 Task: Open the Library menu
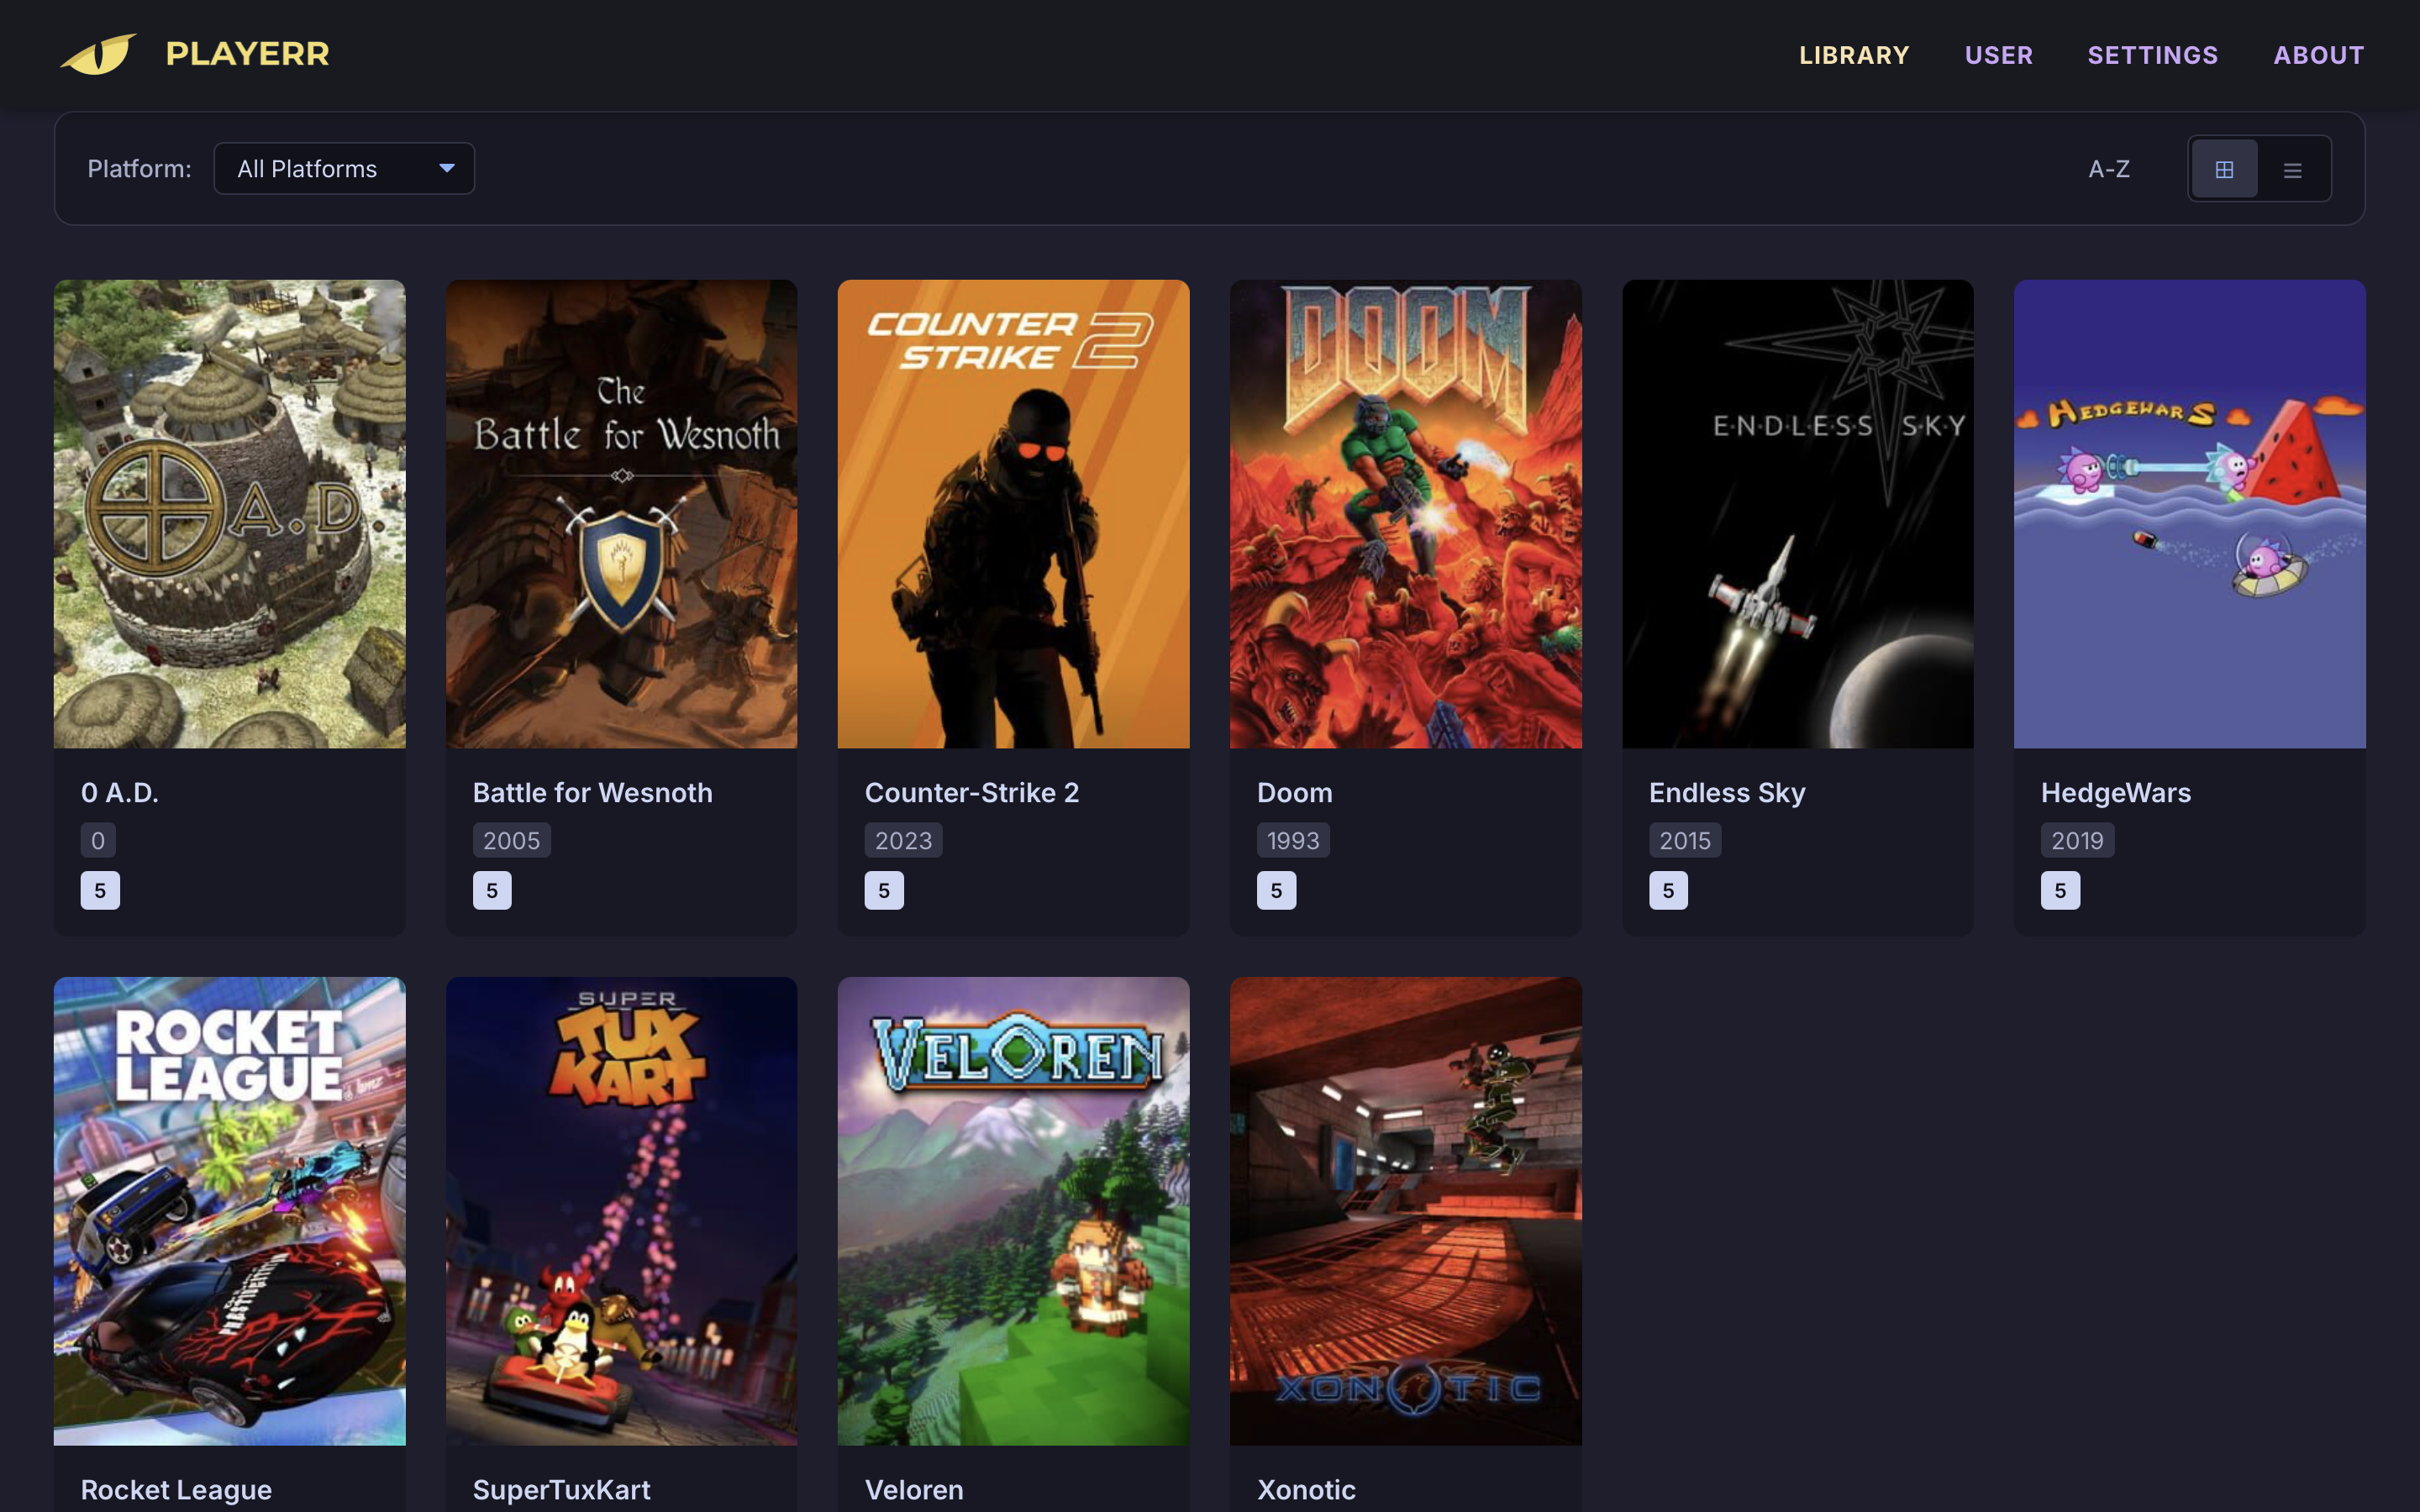pos(1853,55)
